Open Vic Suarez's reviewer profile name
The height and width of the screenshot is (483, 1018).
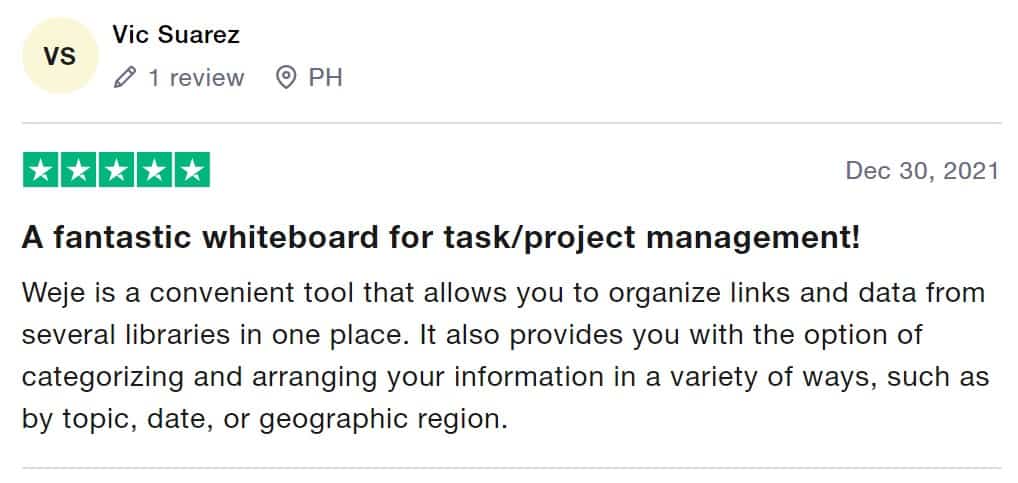coord(176,35)
